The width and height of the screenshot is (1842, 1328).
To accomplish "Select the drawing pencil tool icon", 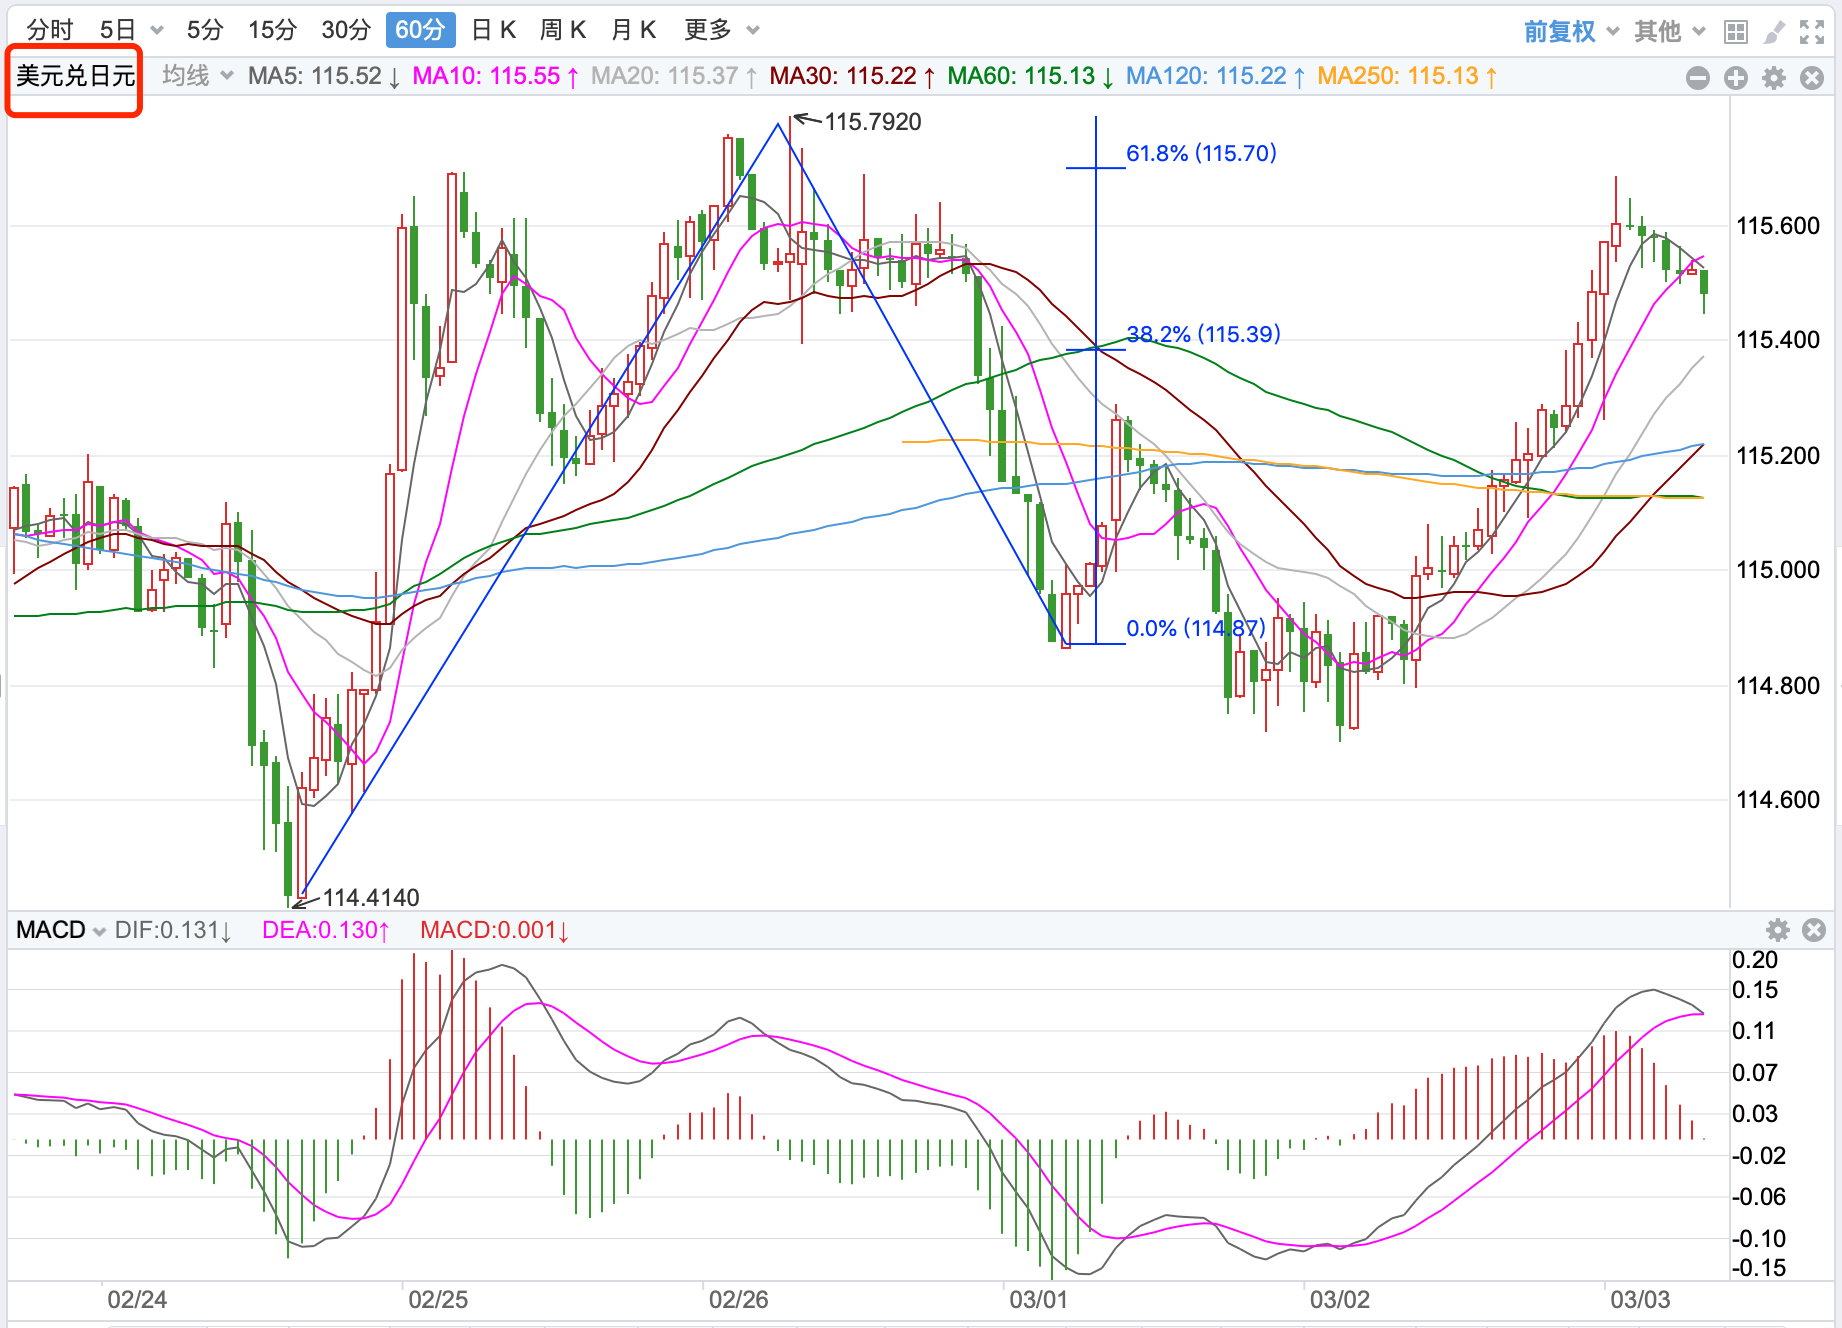I will coord(1774,32).
